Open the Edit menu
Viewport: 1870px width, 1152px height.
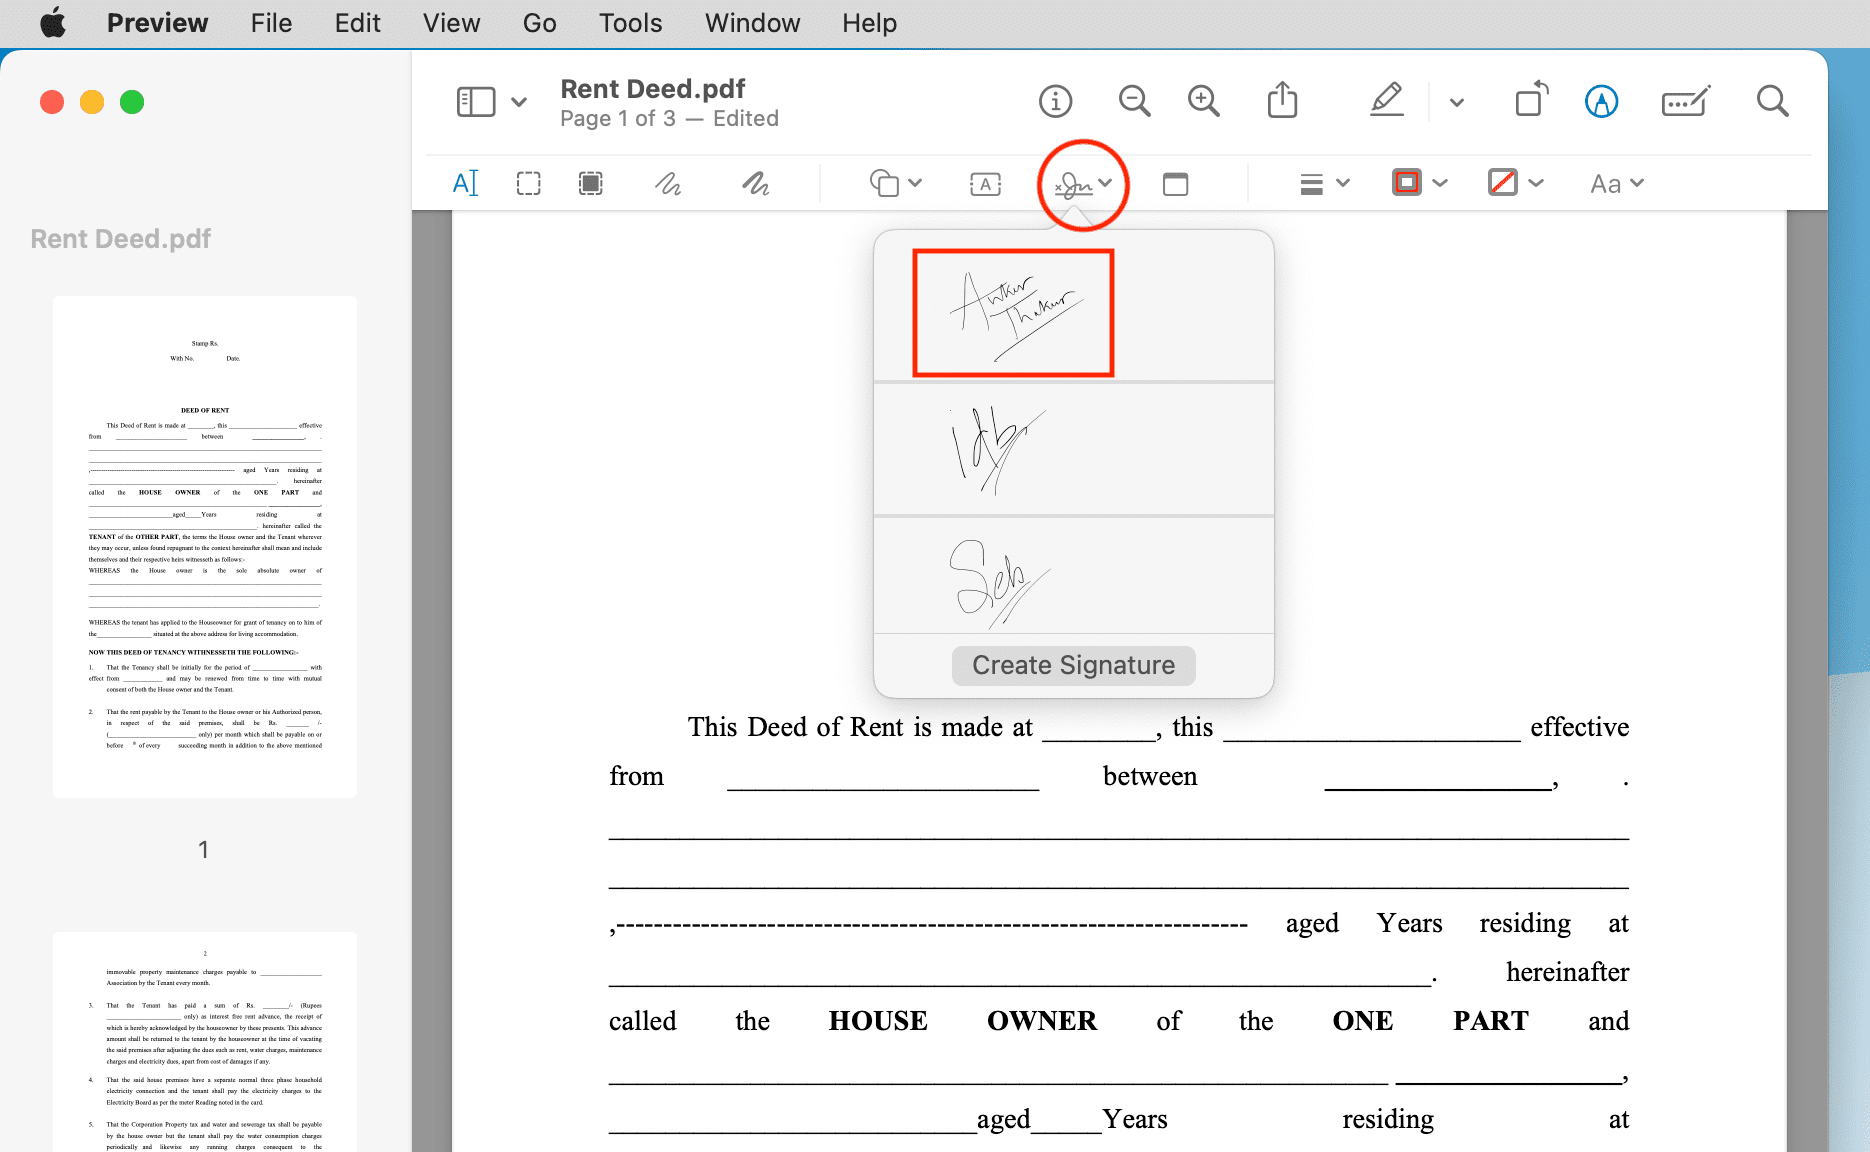pos(357,23)
